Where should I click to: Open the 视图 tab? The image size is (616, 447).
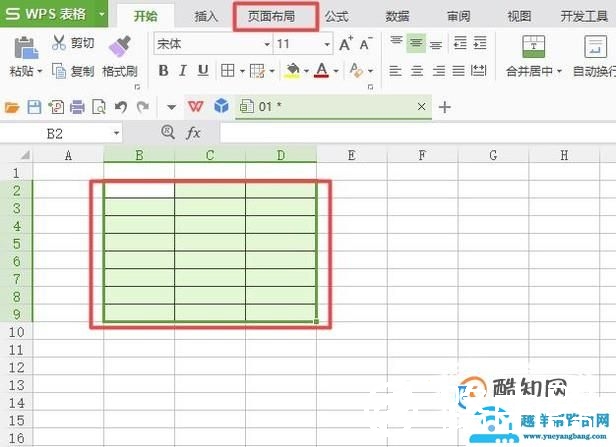519,16
